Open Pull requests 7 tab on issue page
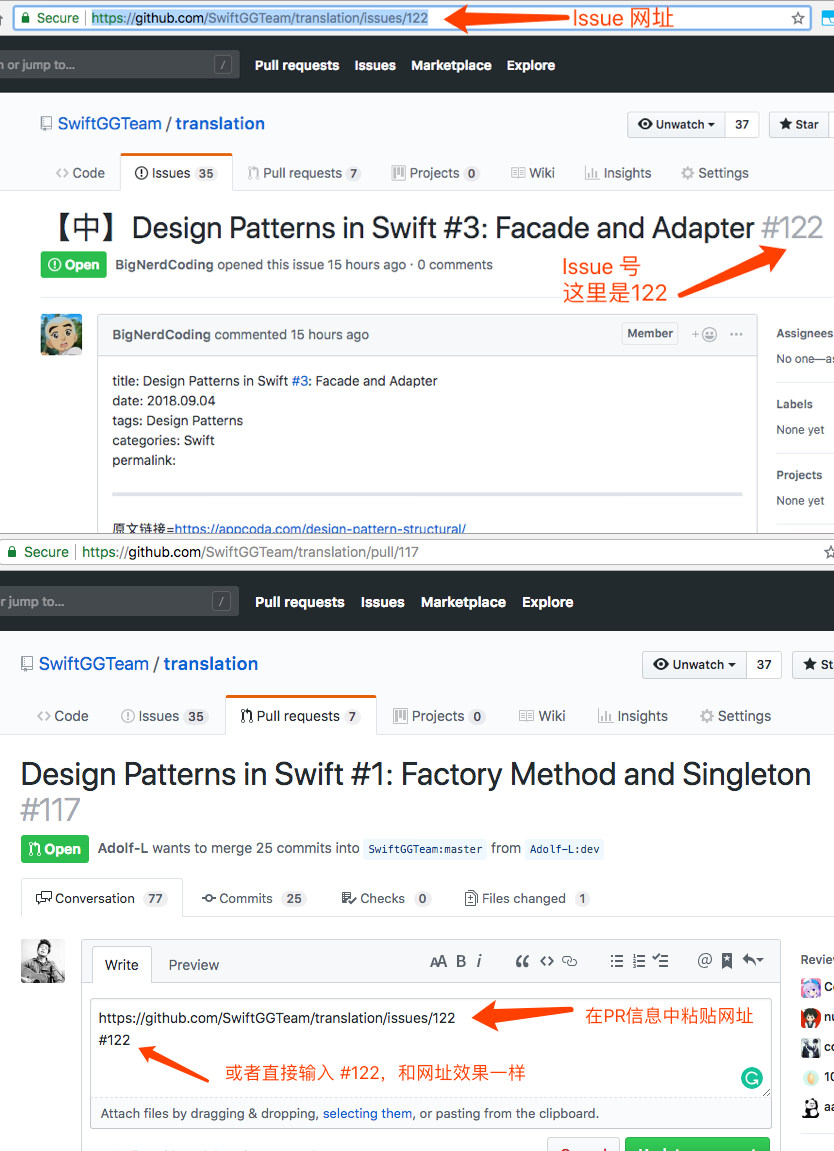The height and width of the screenshot is (1151, 834). click(304, 173)
